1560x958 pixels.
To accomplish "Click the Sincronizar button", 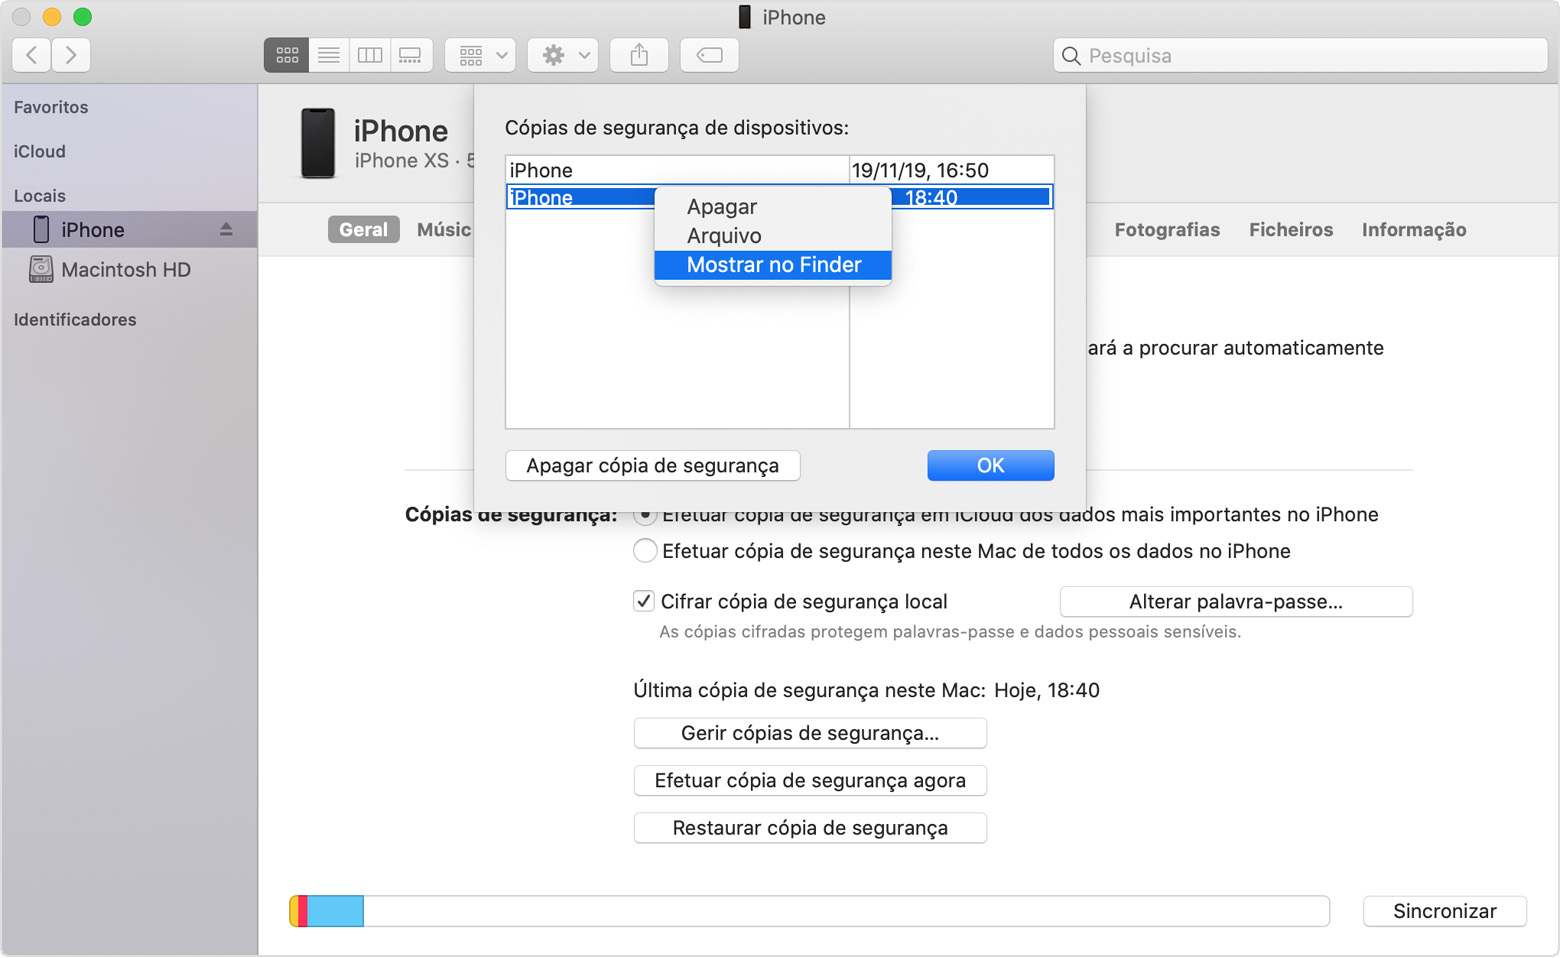I will (1445, 911).
